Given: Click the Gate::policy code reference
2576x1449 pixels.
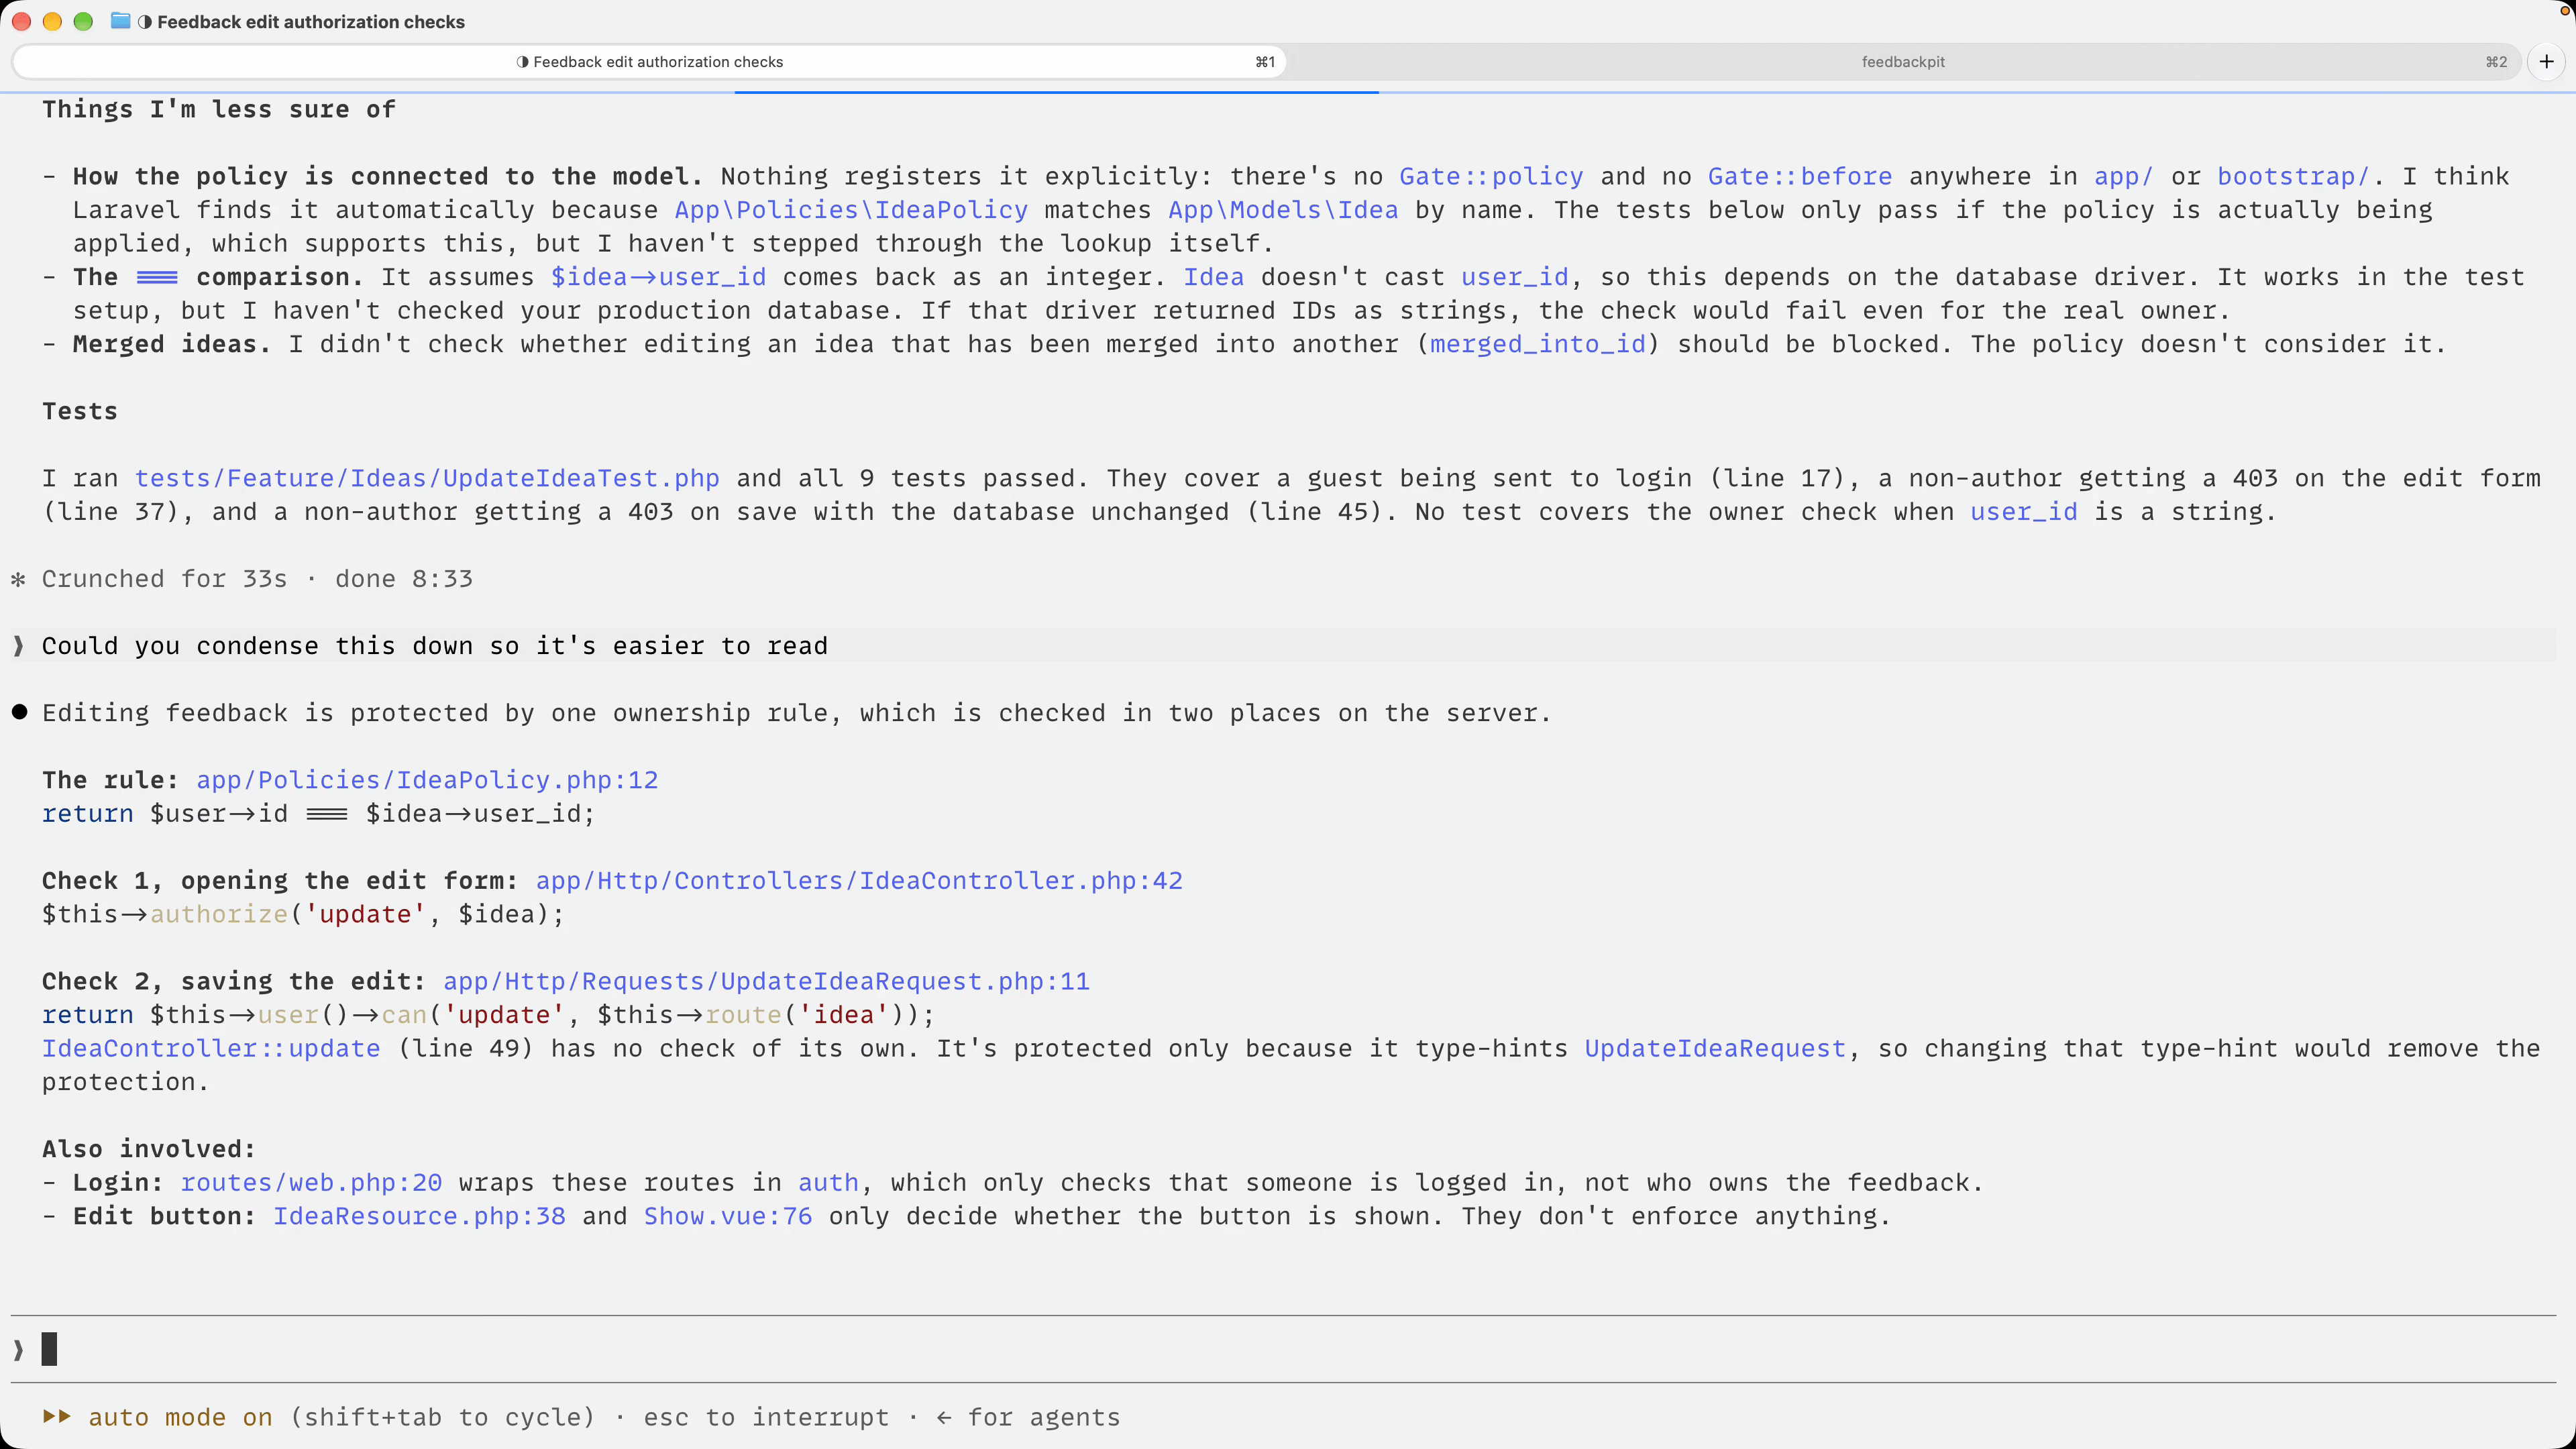Looking at the screenshot, I should [1491, 176].
